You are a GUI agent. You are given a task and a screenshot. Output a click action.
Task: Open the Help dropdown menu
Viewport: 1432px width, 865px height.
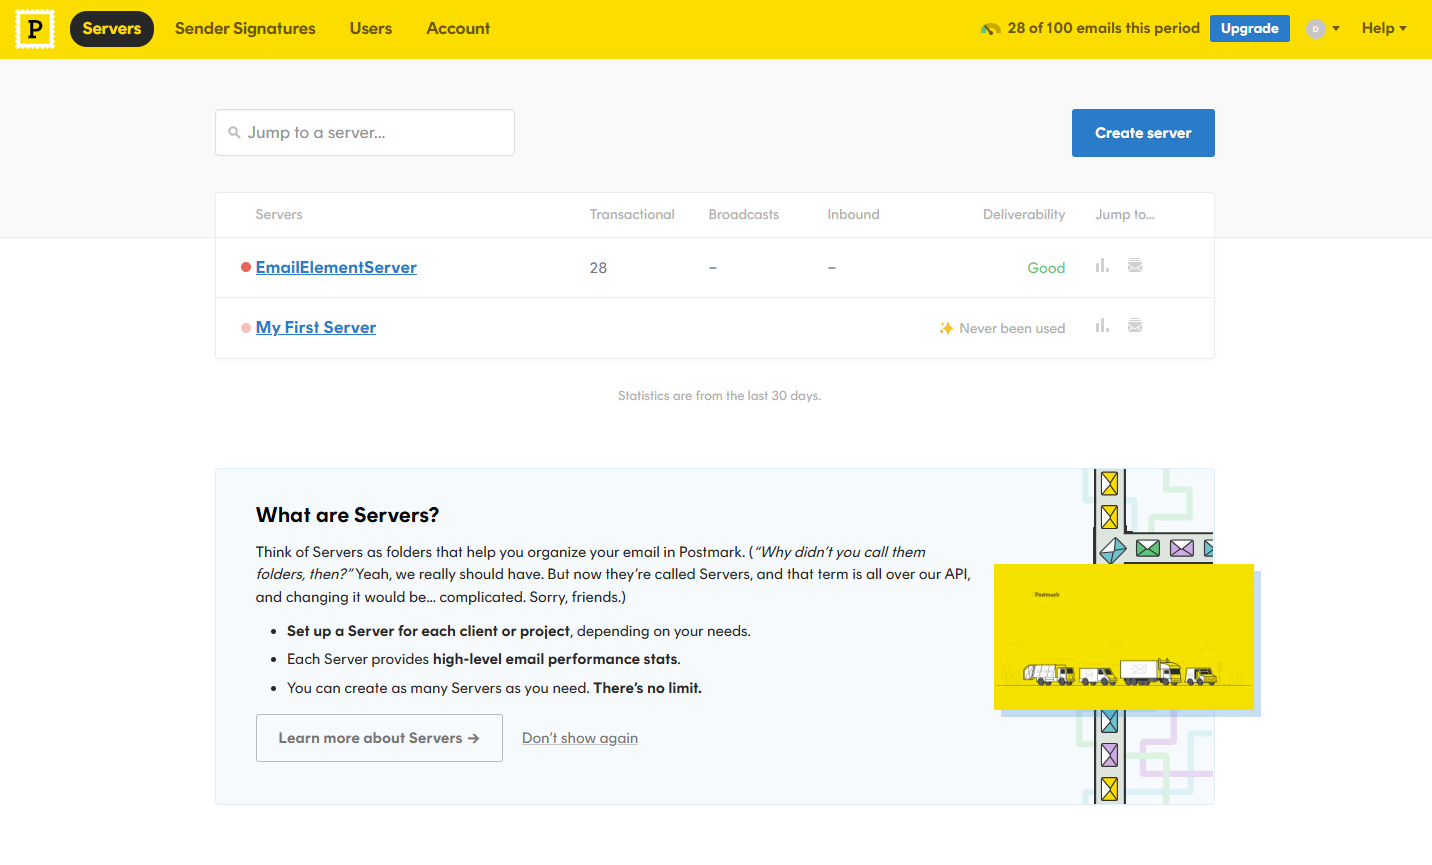click(1383, 29)
